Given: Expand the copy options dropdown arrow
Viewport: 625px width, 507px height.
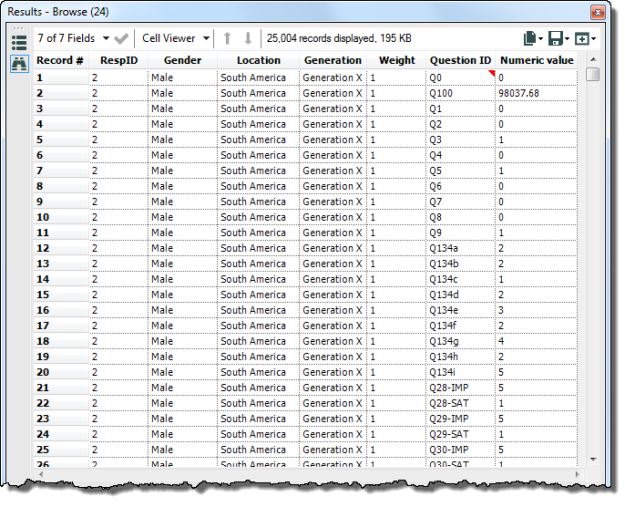Looking at the screenshot, I should [540, 39].
